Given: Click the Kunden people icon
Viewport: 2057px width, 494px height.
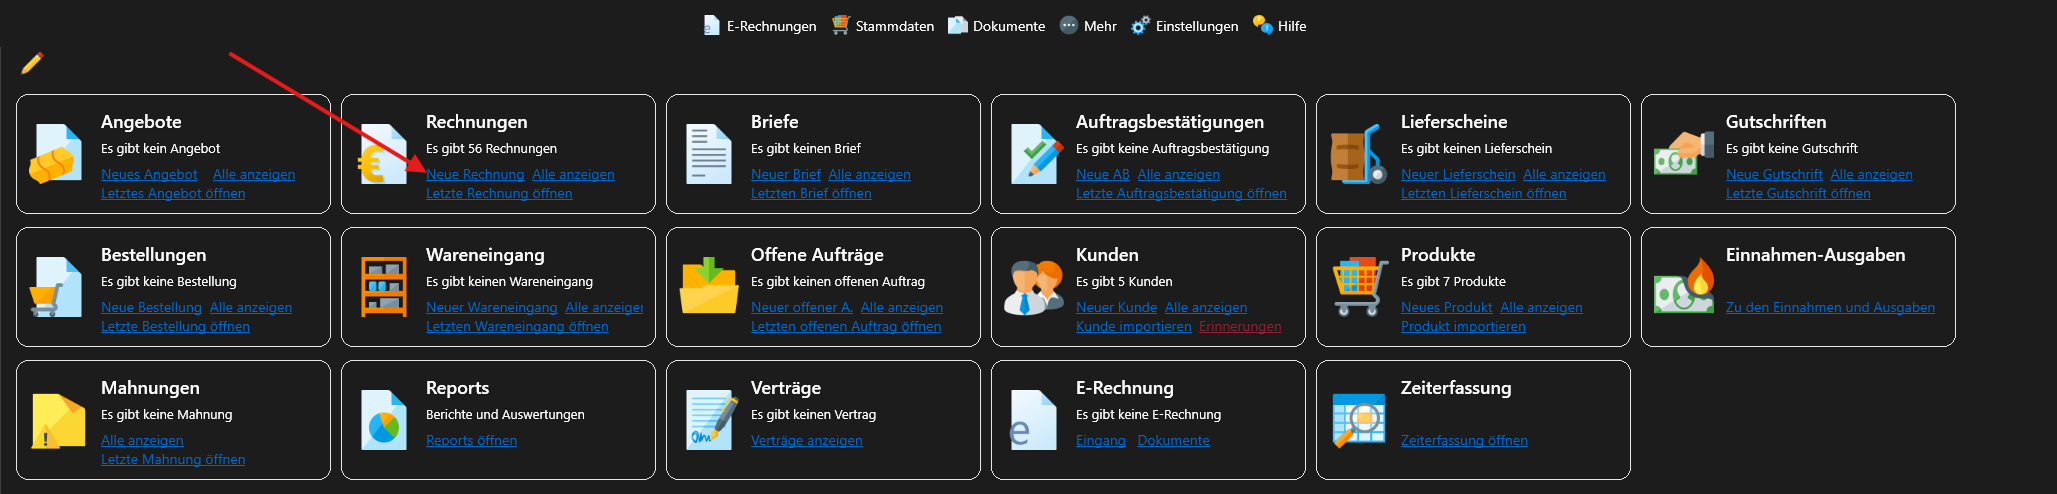Looking at the screenshot, I should 1033,287.
